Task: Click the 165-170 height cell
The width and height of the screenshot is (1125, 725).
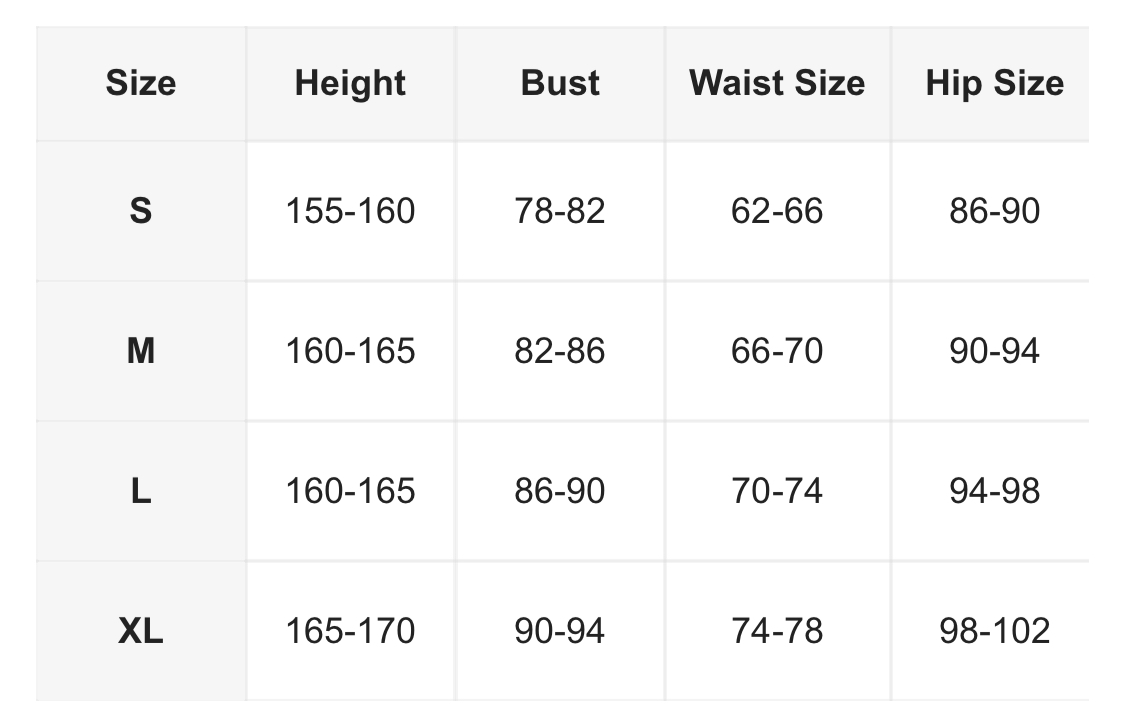Action: tap(350, 631)
